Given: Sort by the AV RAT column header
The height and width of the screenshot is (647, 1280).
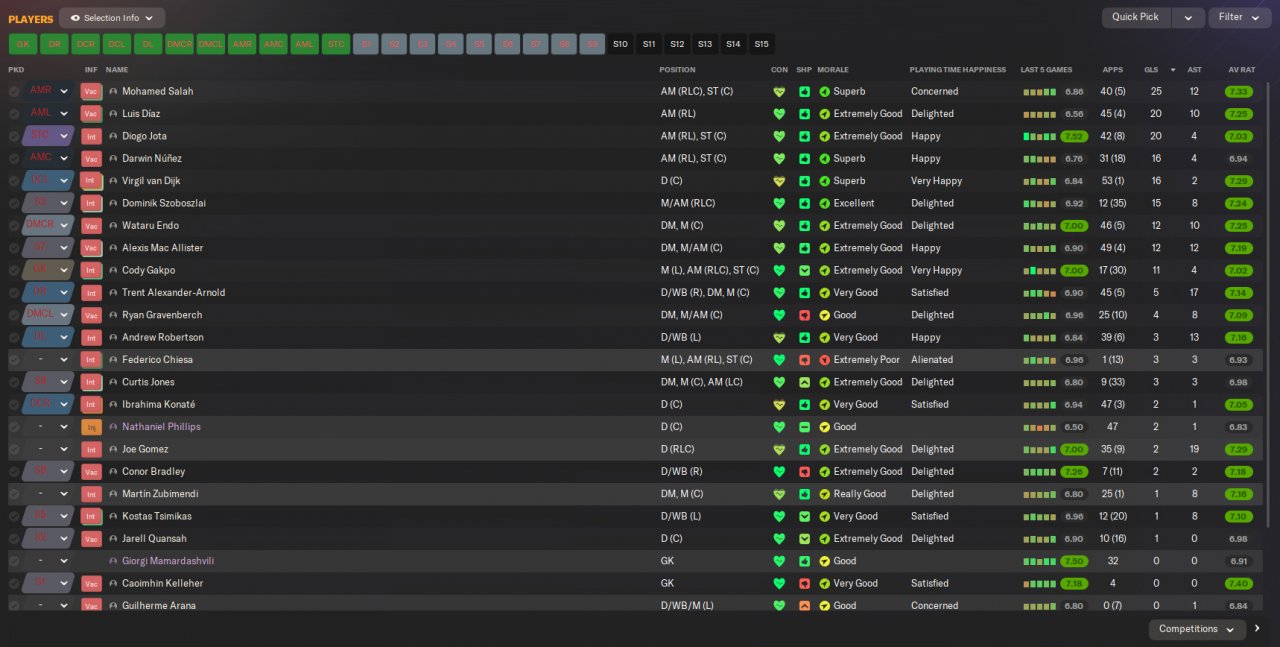Looking at the screenshot, I should [x=1241, y=70].
